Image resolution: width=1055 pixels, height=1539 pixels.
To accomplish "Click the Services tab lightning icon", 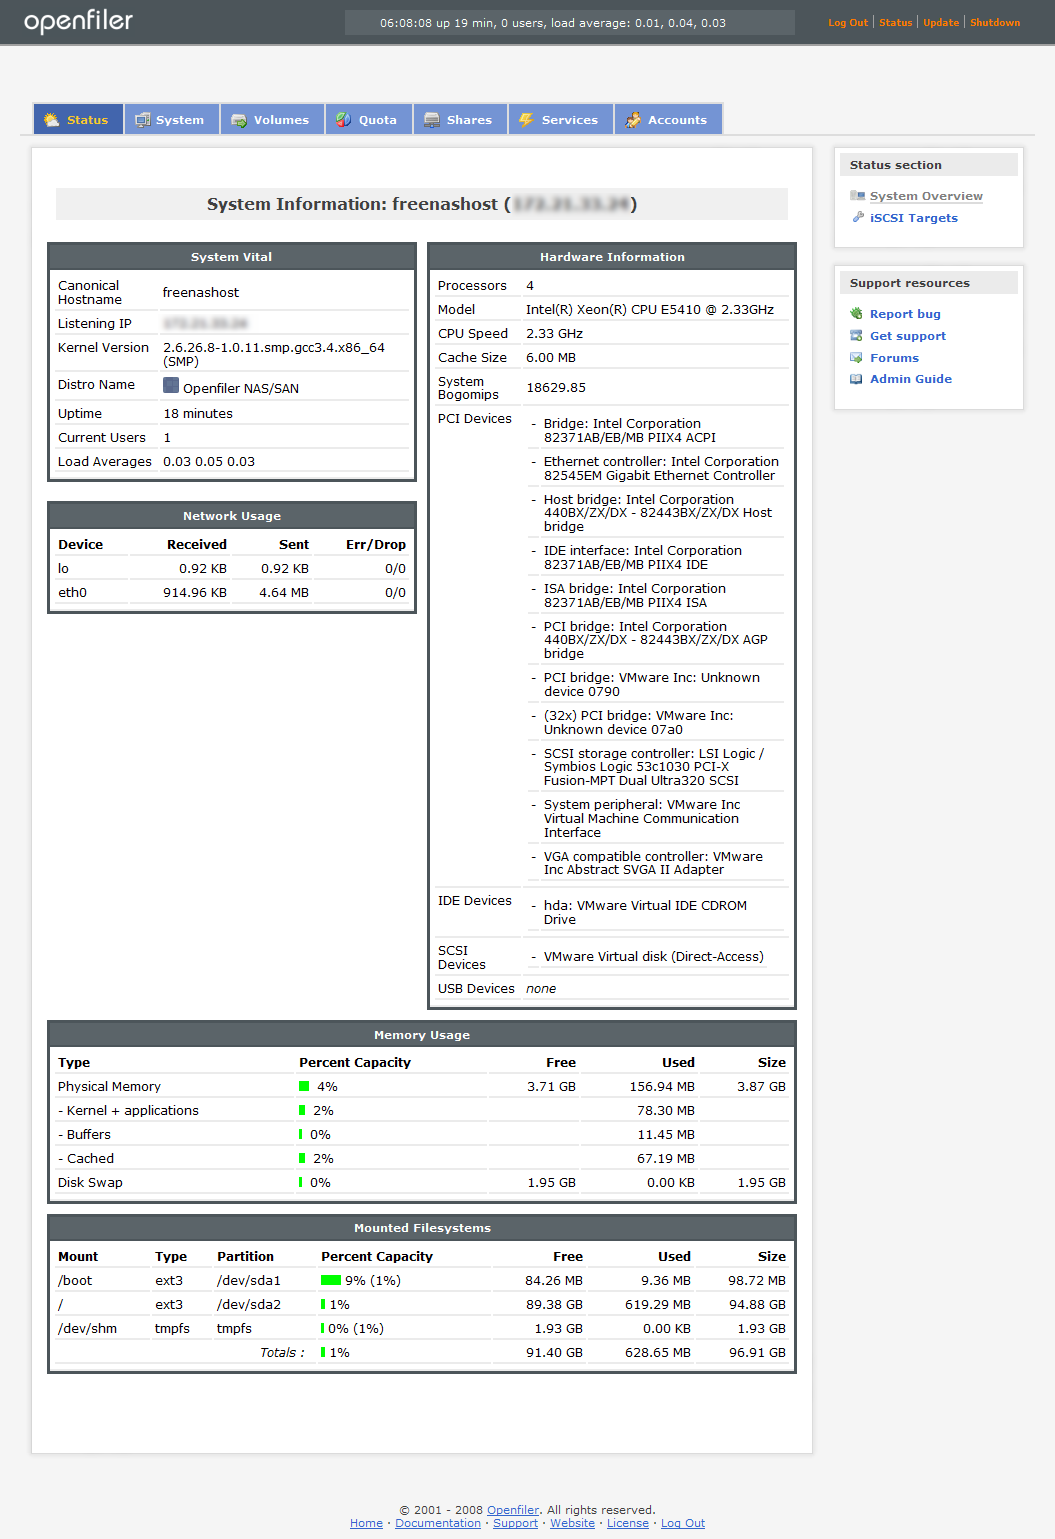I will pyautogui.click(x=526, y=120).
